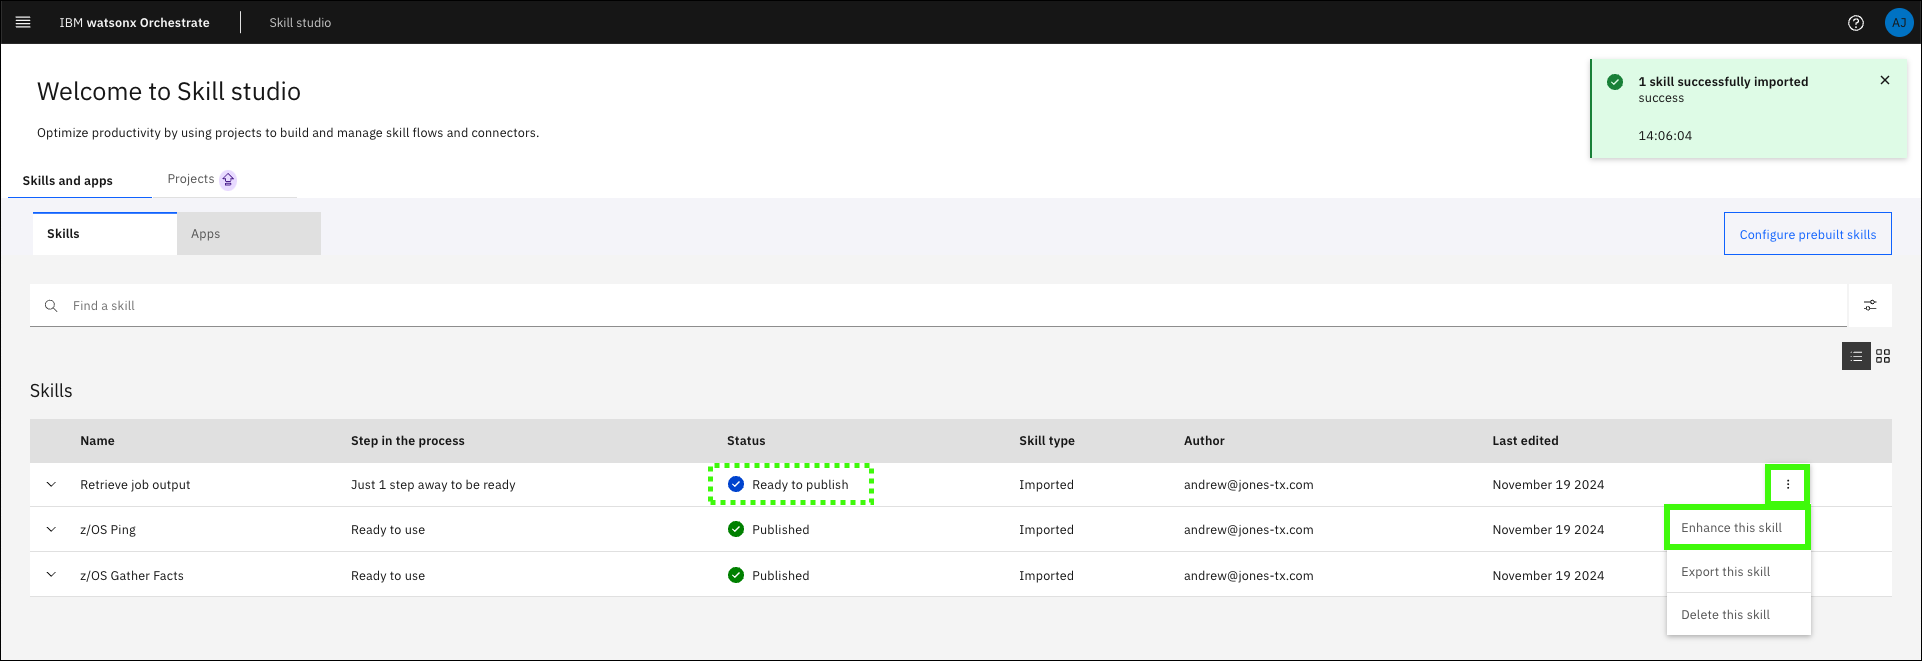Screen dimensions: 1922x661
Task: Open the help question mark icon
Action: [1856, 23]
